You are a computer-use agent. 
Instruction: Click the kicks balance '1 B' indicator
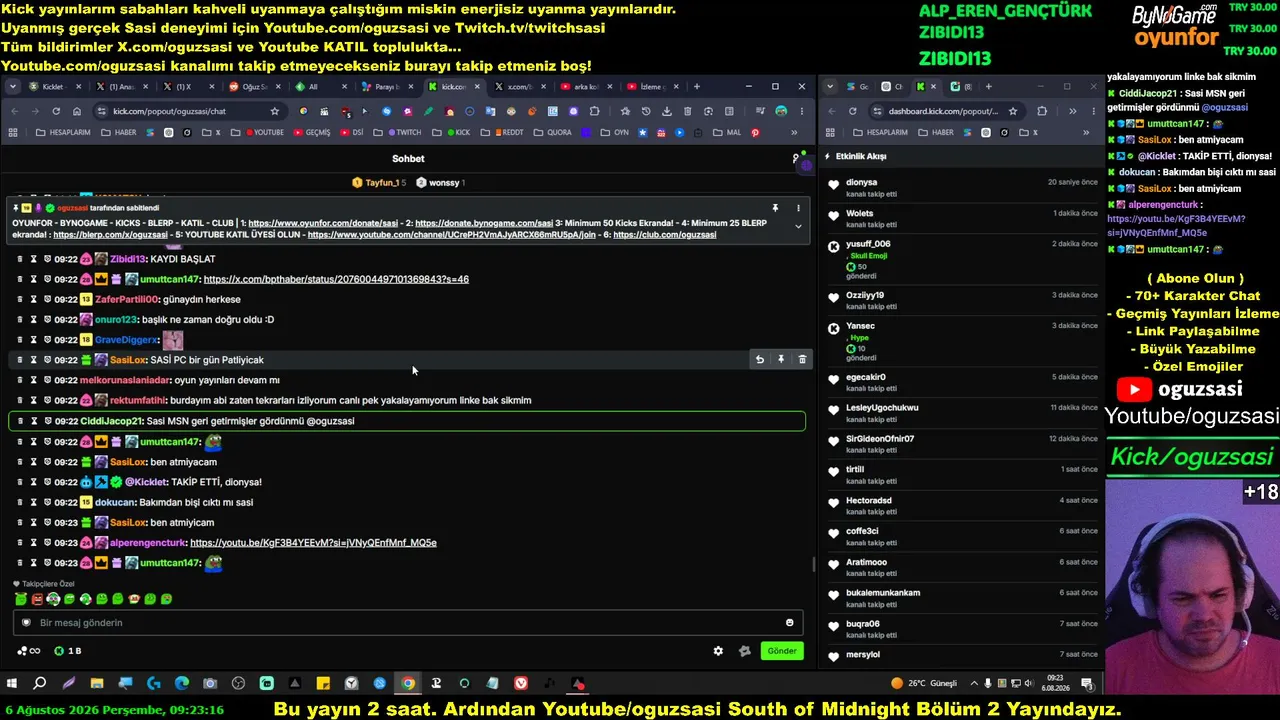point(69,651)
